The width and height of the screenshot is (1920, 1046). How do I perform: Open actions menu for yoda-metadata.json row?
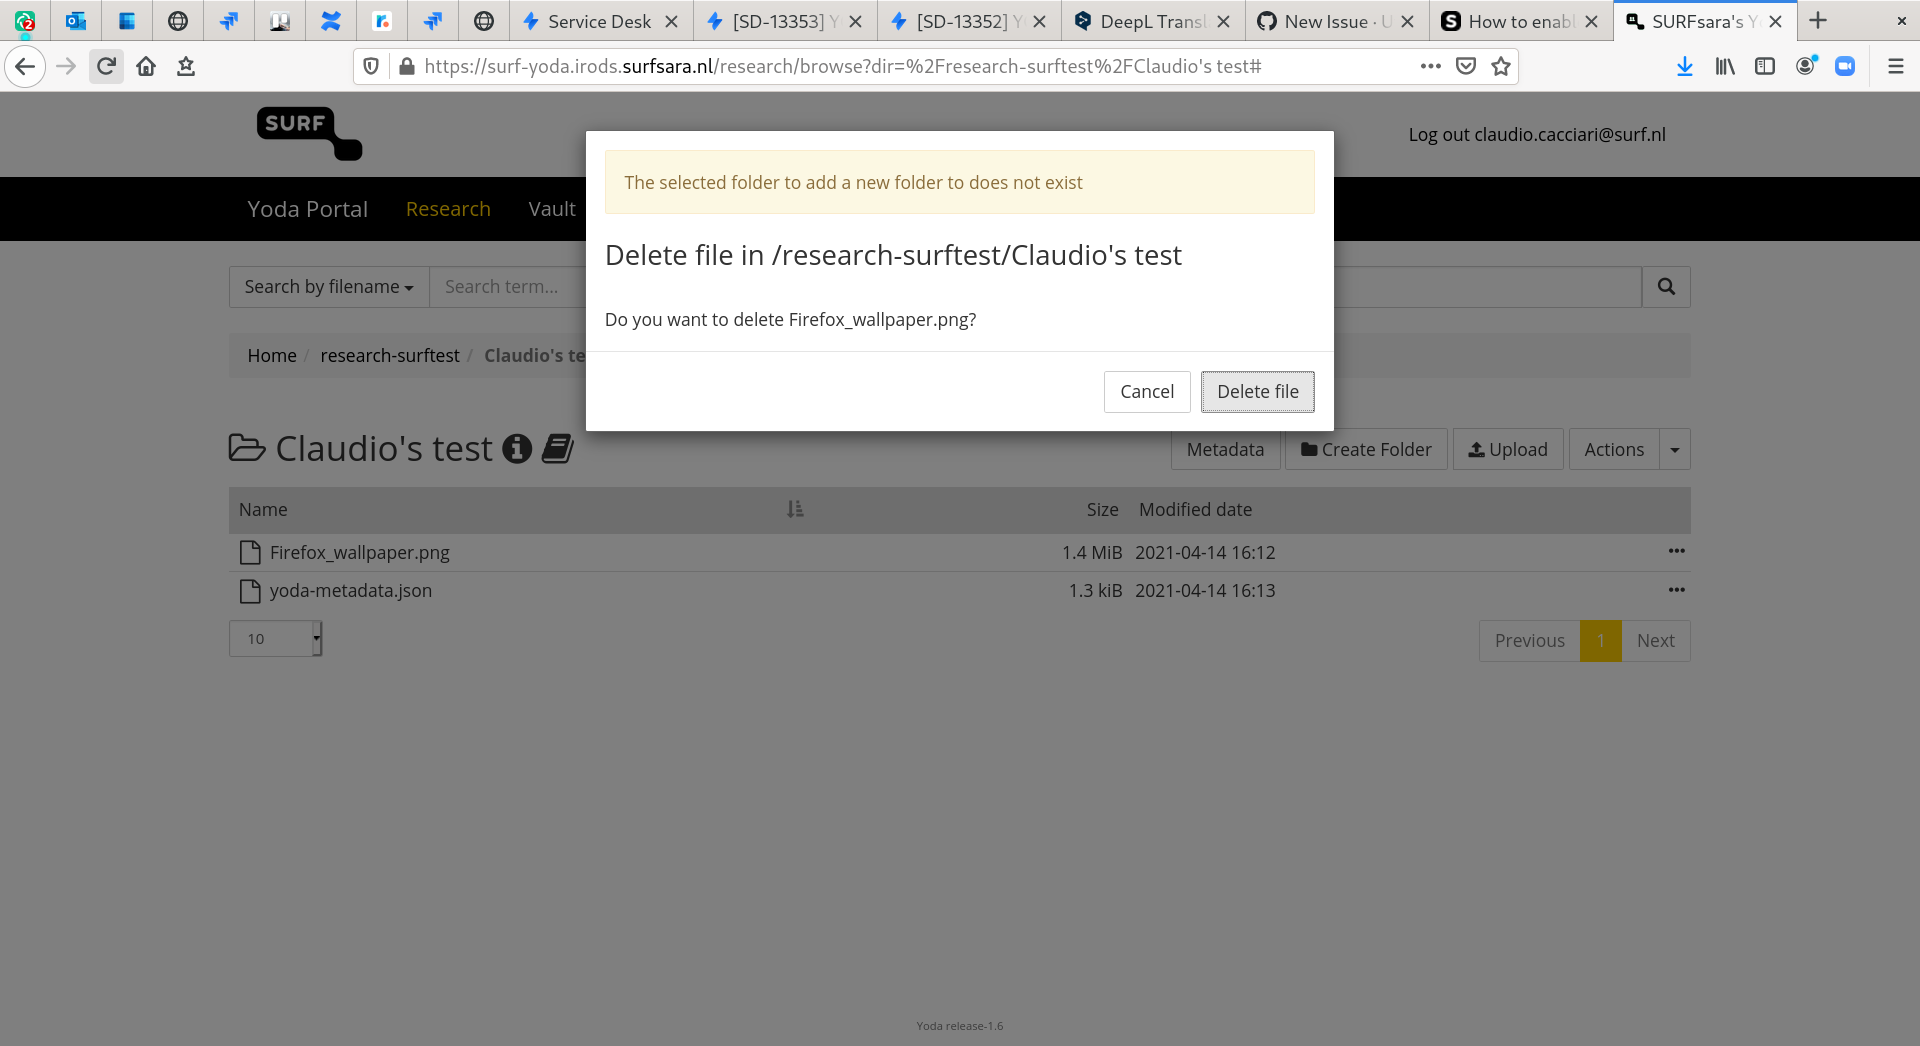pos(1677,590)
